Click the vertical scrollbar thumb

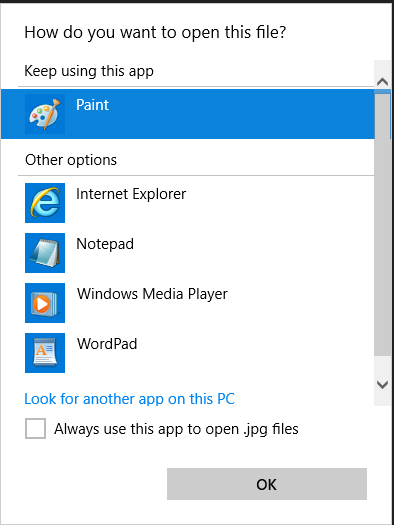382,223
